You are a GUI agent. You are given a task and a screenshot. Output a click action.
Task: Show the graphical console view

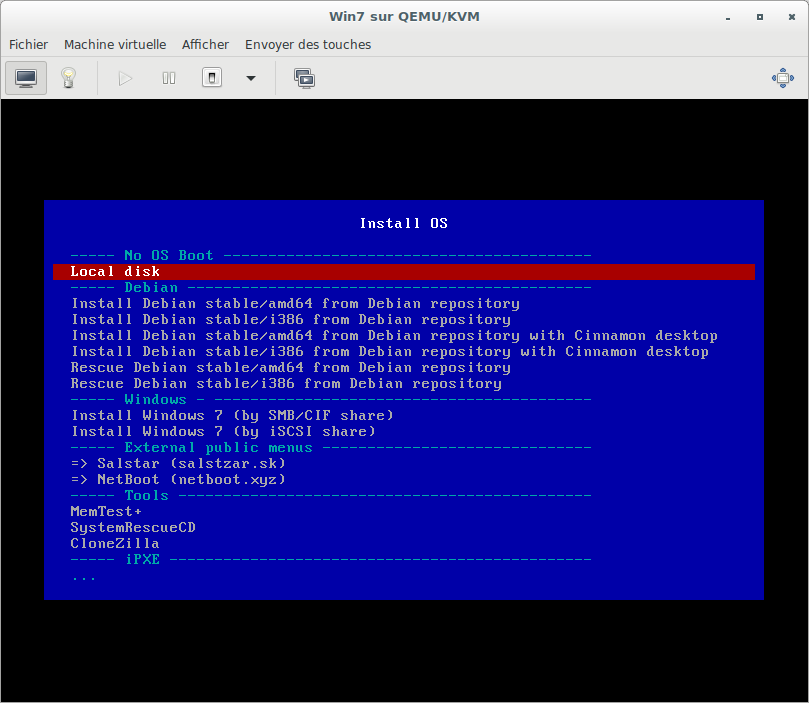26,78
